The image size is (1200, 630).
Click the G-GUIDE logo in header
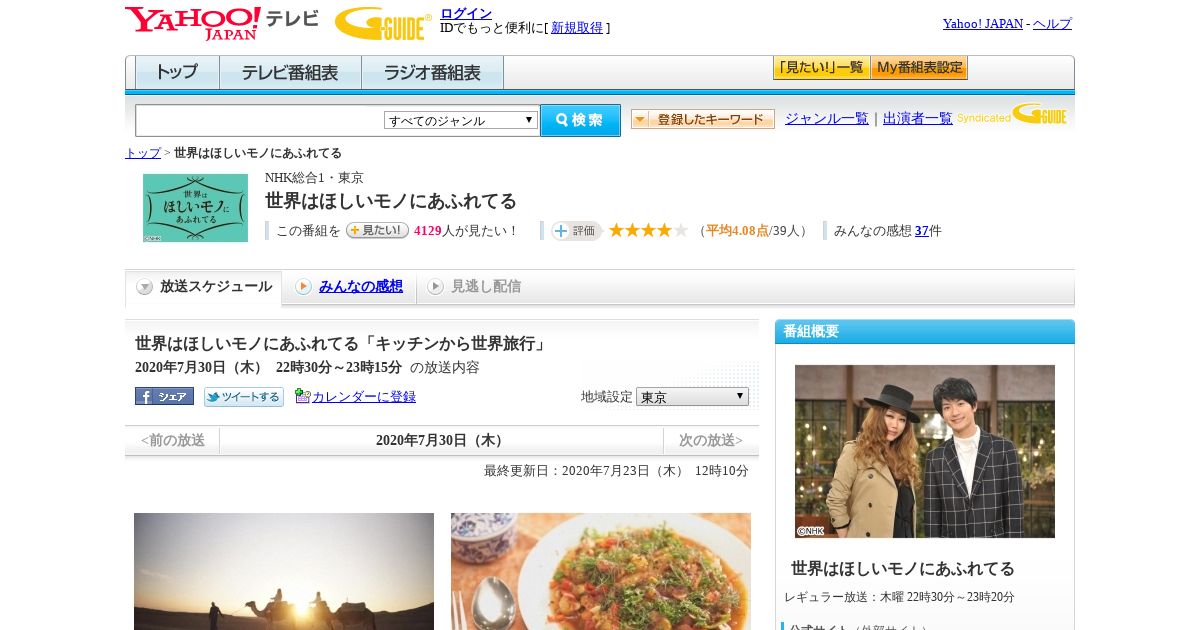383,24
